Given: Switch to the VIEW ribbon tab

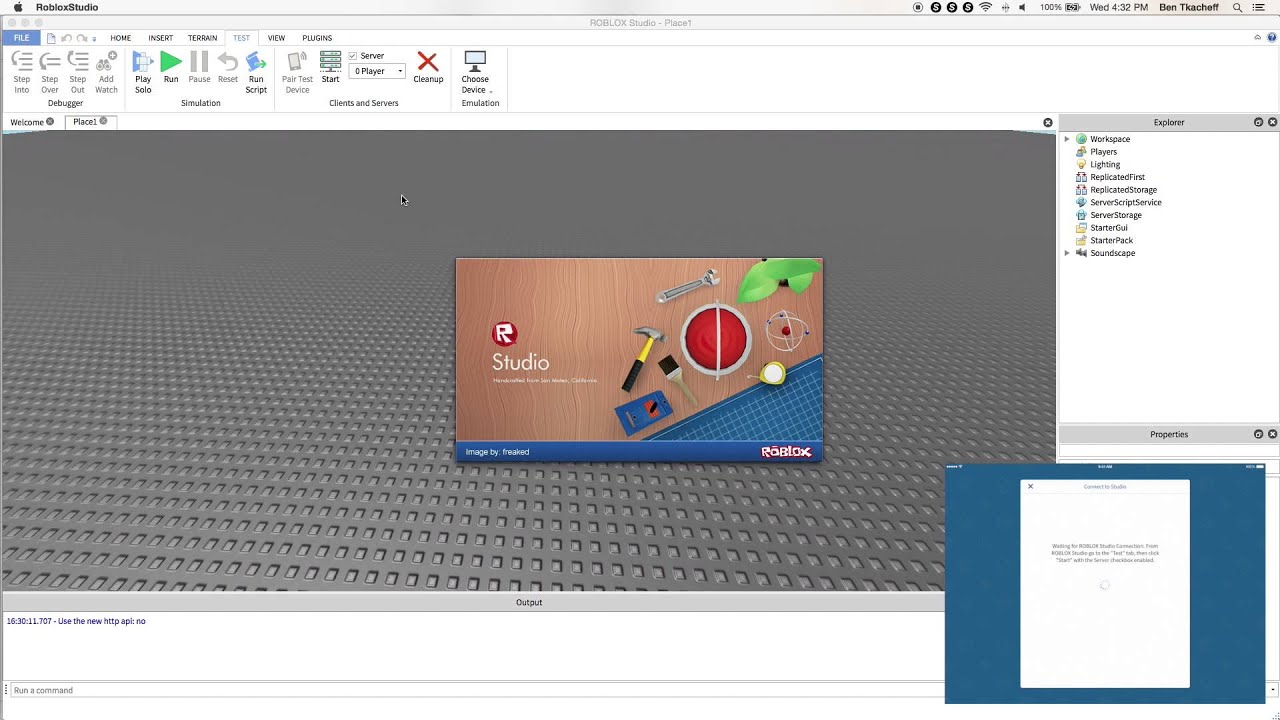Looking at the screenshot, I should pyautogui.click(x=276, y=38).
